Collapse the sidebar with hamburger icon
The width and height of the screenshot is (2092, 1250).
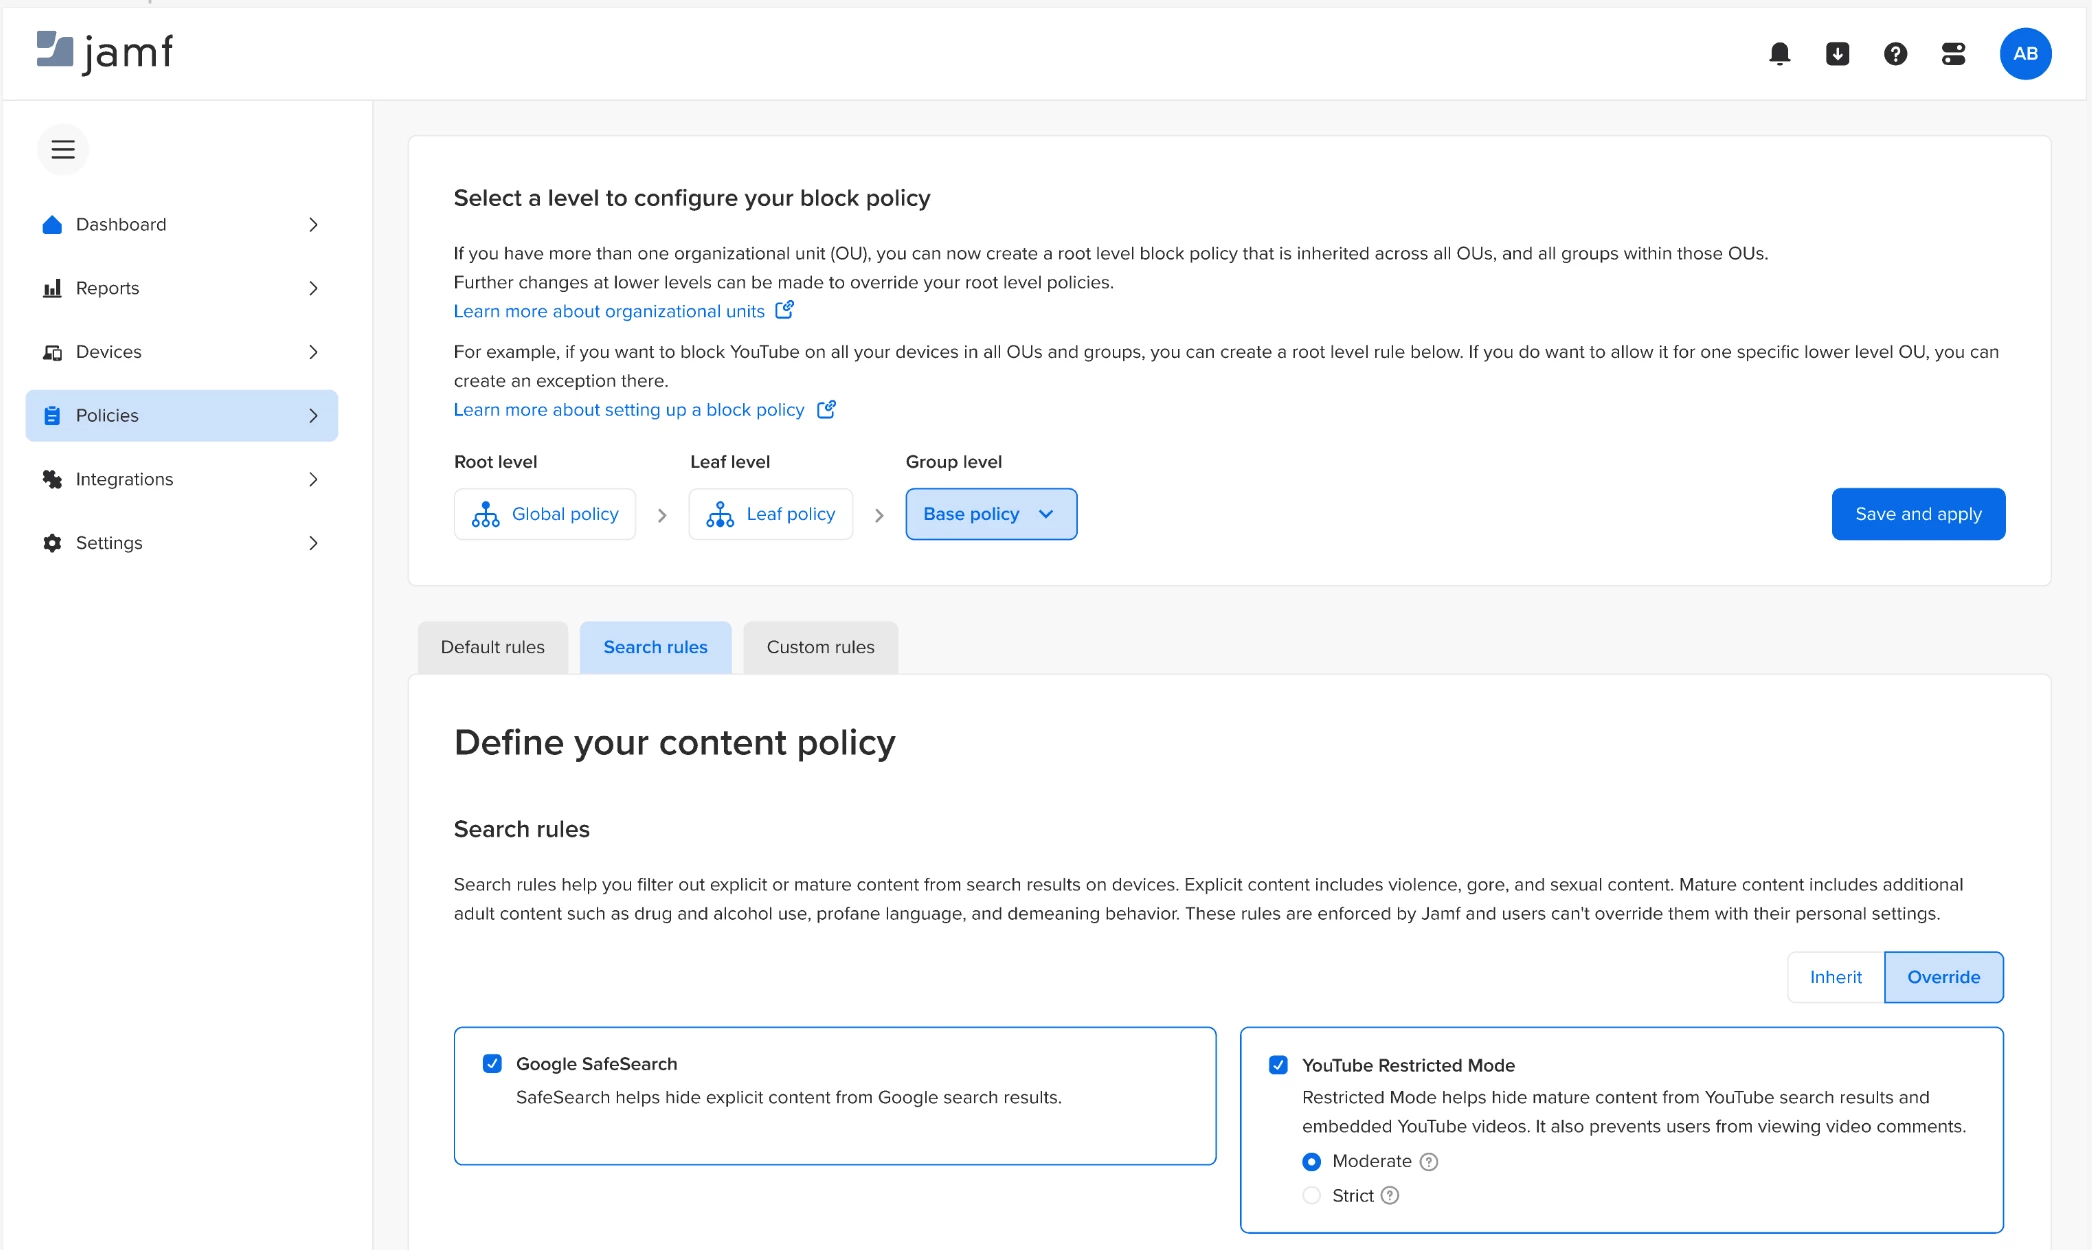coord(63,150)
